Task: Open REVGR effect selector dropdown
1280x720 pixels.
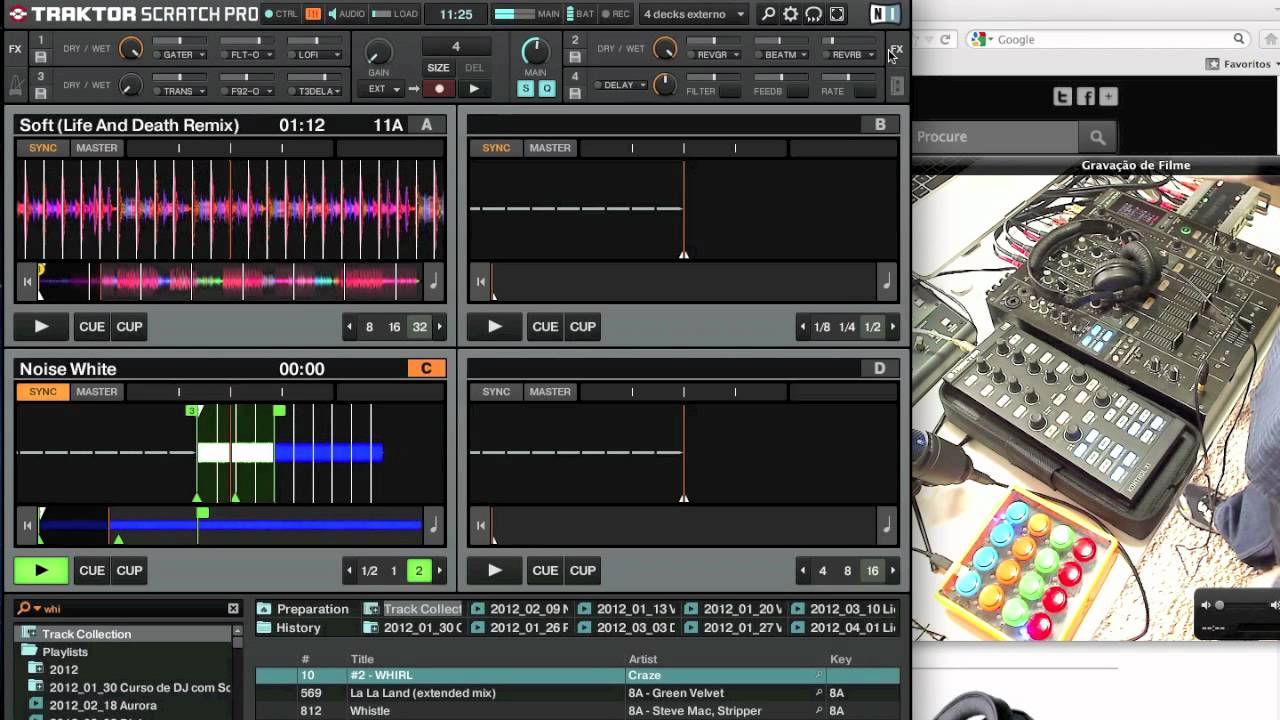Action: point(735,55)
